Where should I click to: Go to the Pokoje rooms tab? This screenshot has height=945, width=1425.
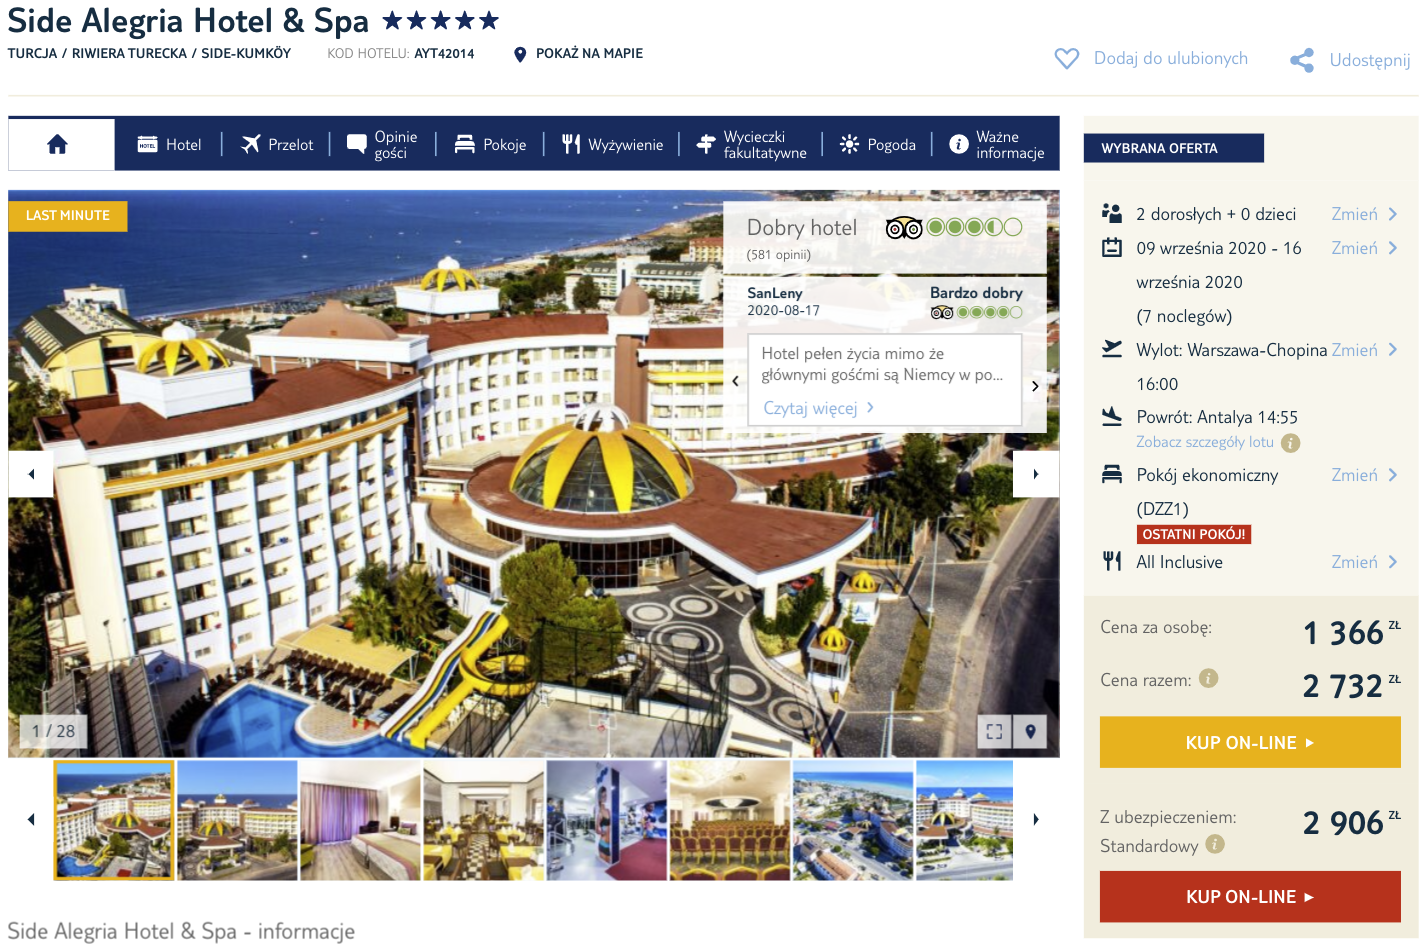[490, 145]
